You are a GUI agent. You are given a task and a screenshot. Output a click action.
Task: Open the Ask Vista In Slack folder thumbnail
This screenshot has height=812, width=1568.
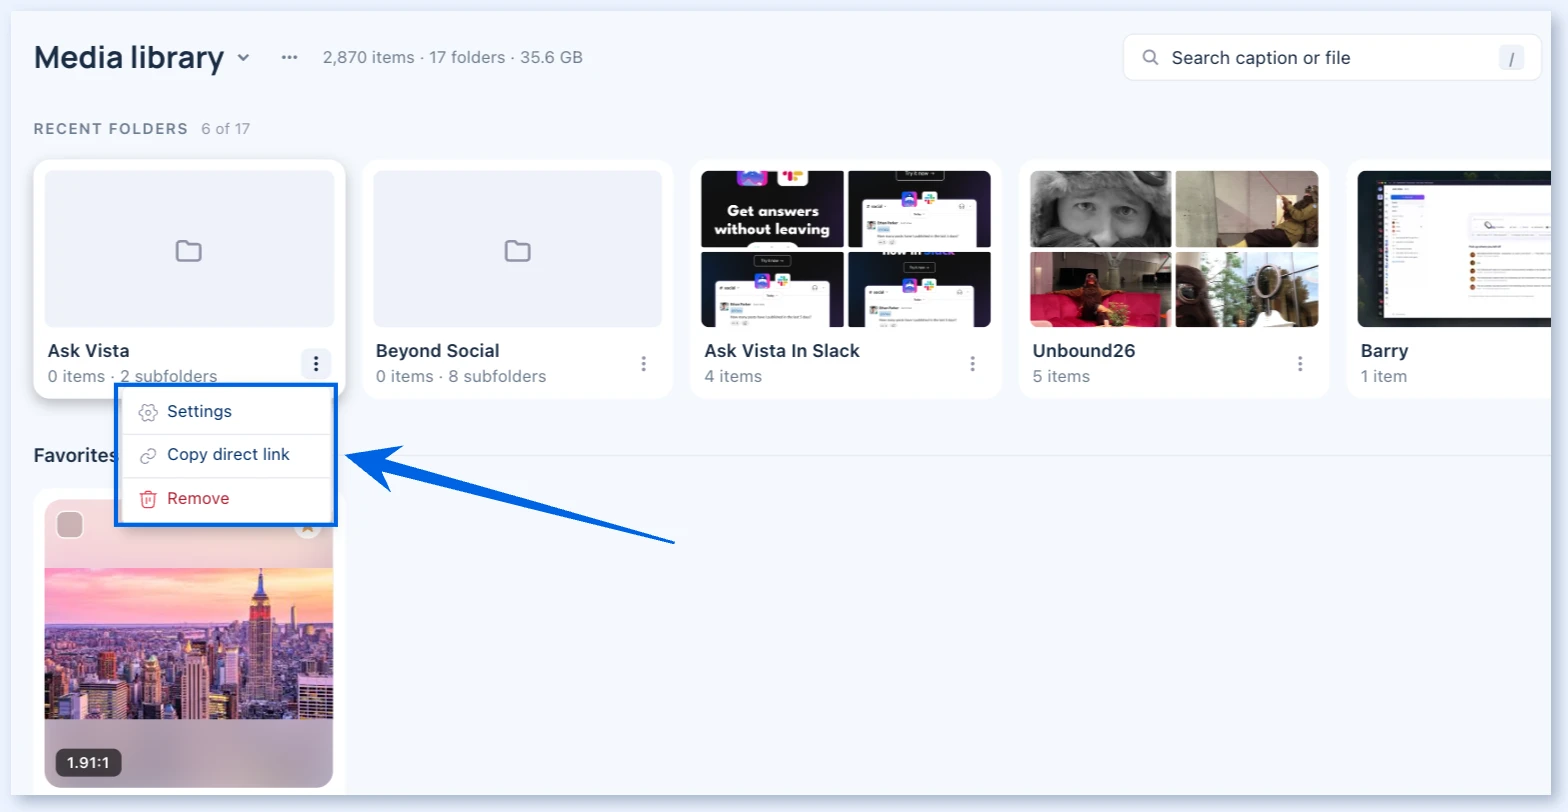click(846, 249)
